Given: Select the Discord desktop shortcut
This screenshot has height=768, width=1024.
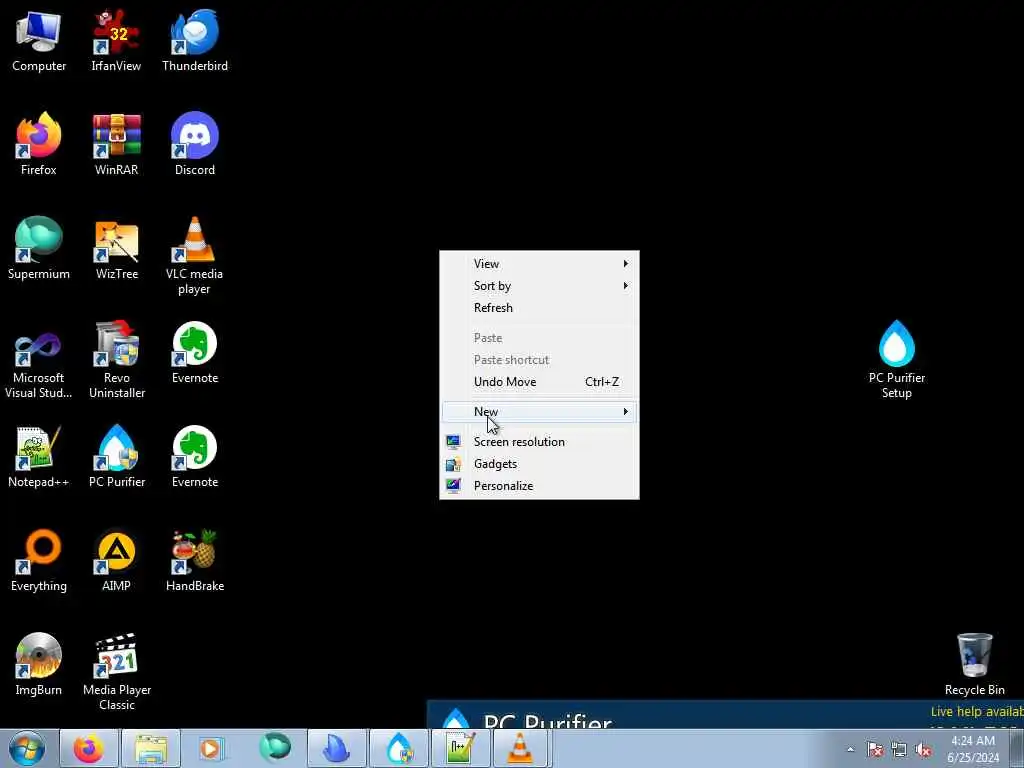Looking at the screenshot, I should coord(195,144).
